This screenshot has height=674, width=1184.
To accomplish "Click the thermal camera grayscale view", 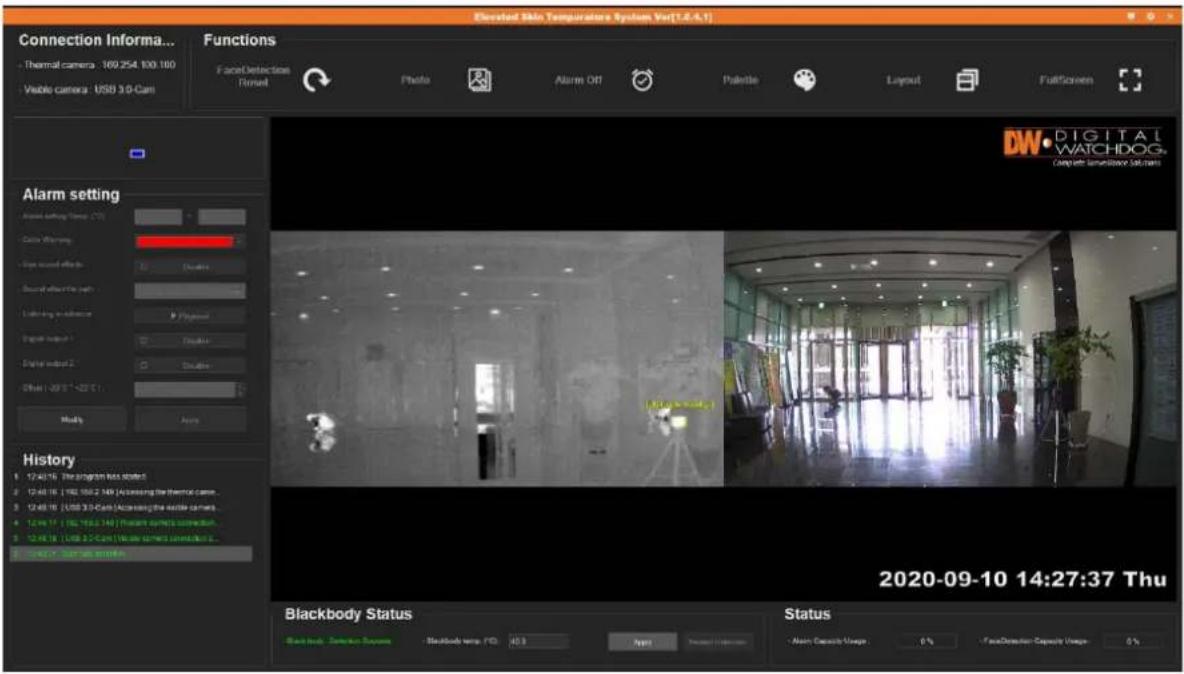I will tap(497, 359).
